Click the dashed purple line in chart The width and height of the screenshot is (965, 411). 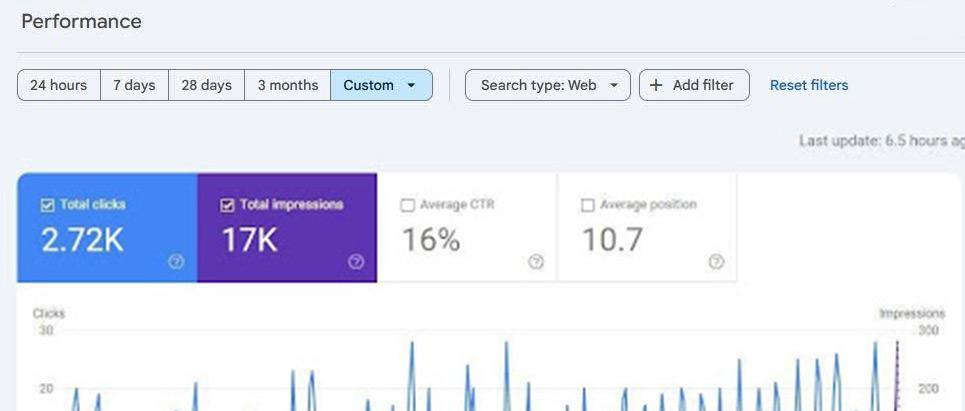coord(897,380)
